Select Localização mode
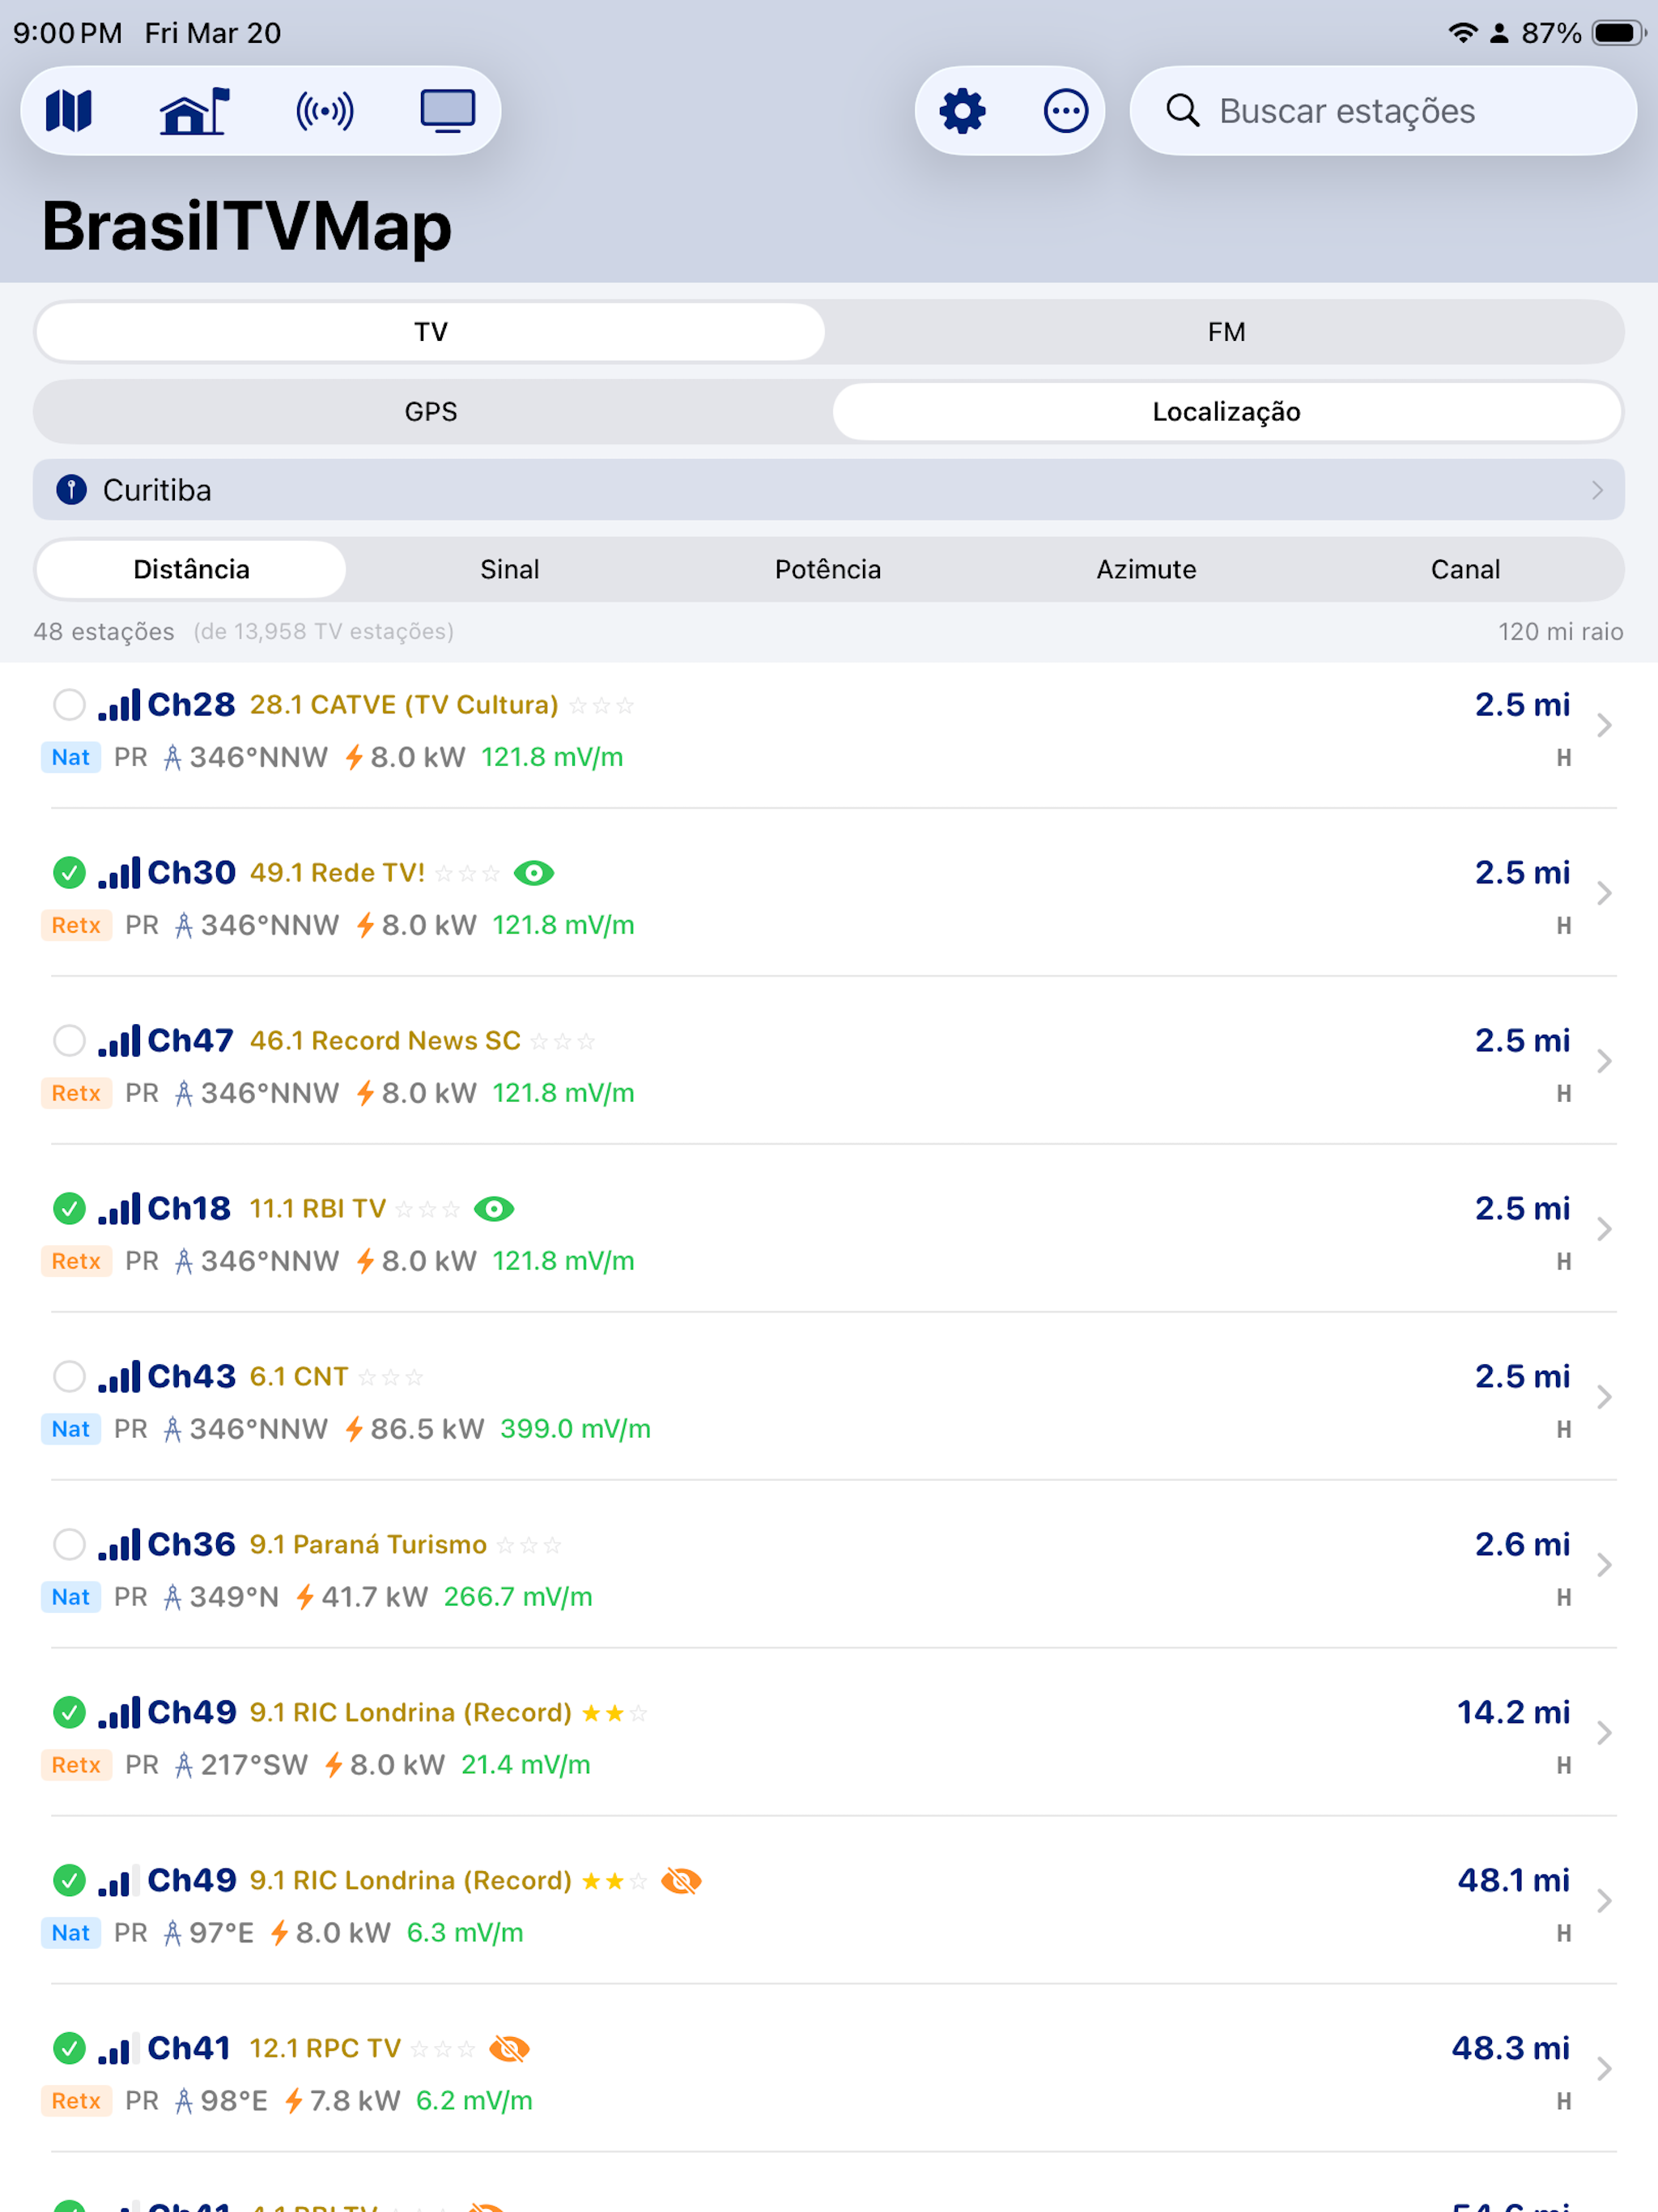Viewport: 1658px width, 2212px height. tap(1226, 412)
